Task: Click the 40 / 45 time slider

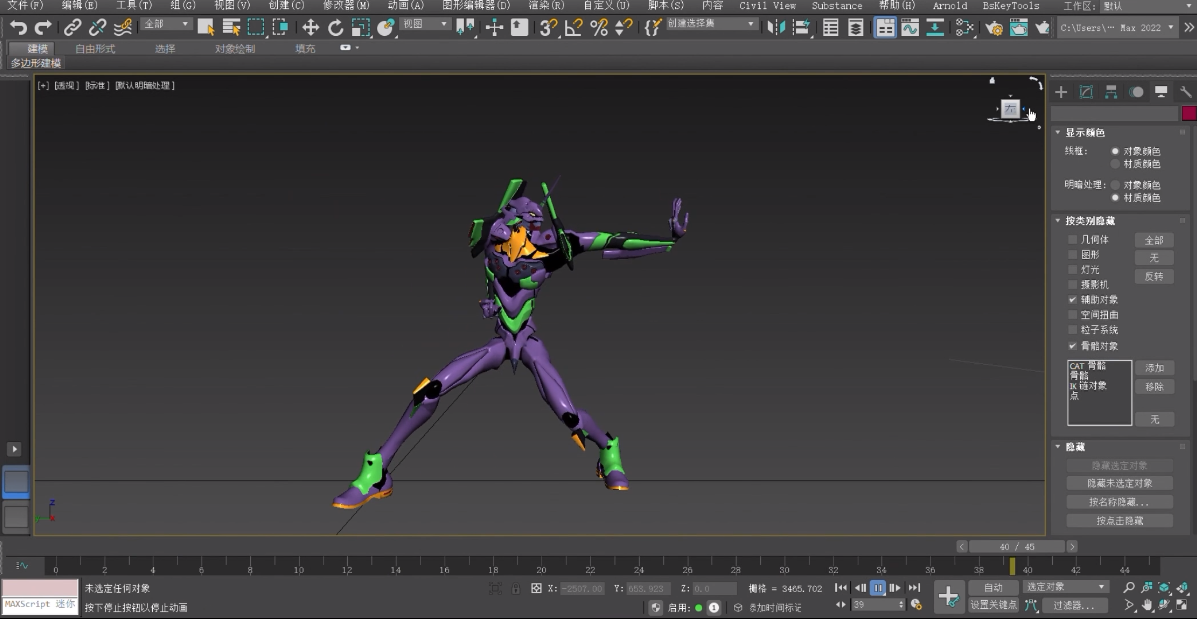Action: pyautogui.click(x=1016, y=546)
